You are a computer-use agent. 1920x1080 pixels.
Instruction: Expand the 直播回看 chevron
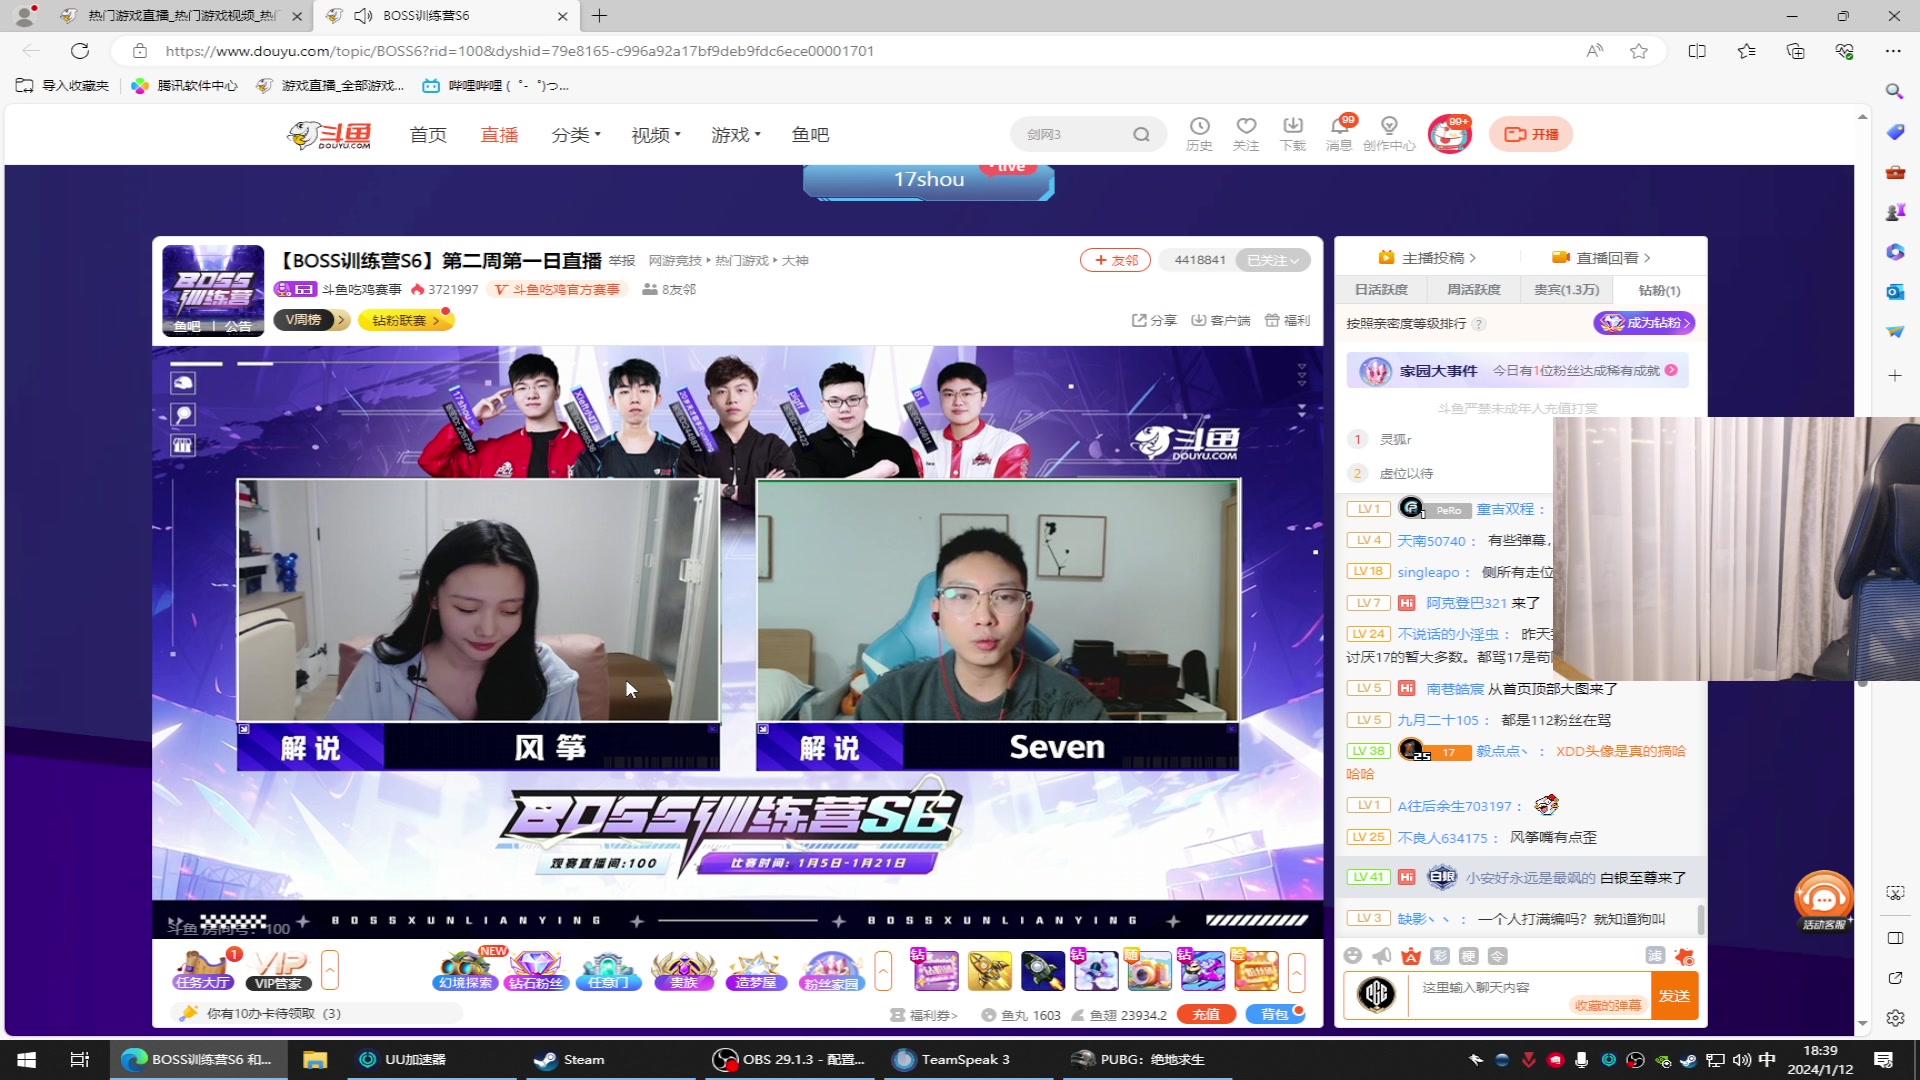pos(1647,258)
